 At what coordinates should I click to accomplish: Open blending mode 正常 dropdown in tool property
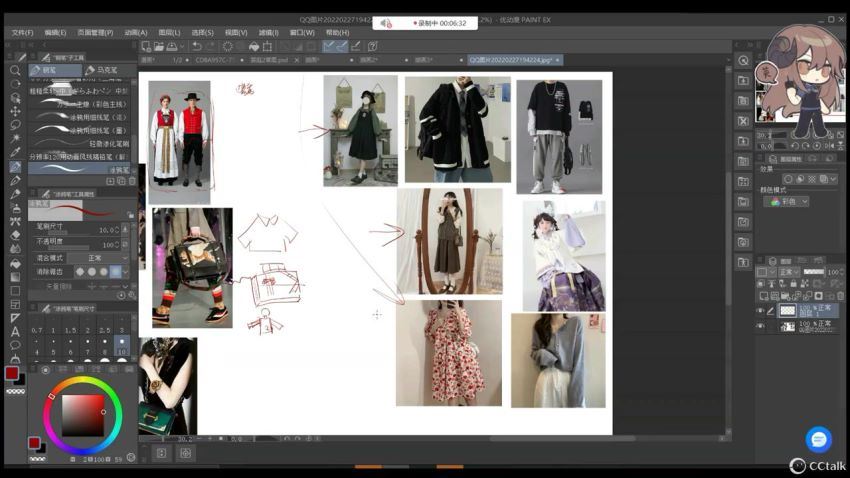pos(98,258)
